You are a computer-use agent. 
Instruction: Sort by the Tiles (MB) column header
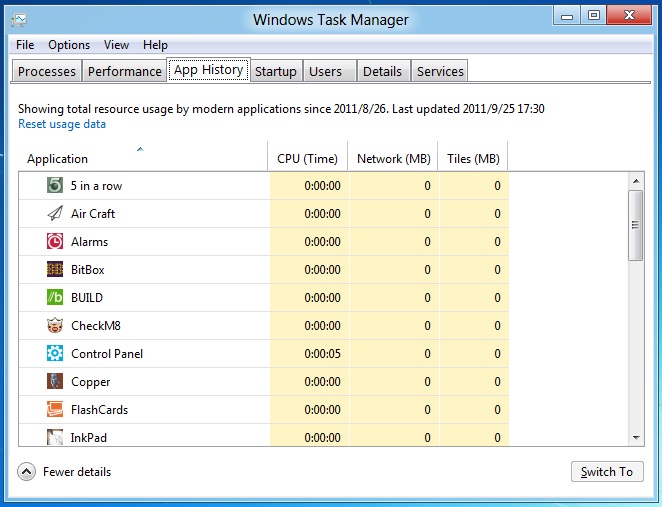pos(473,156)
